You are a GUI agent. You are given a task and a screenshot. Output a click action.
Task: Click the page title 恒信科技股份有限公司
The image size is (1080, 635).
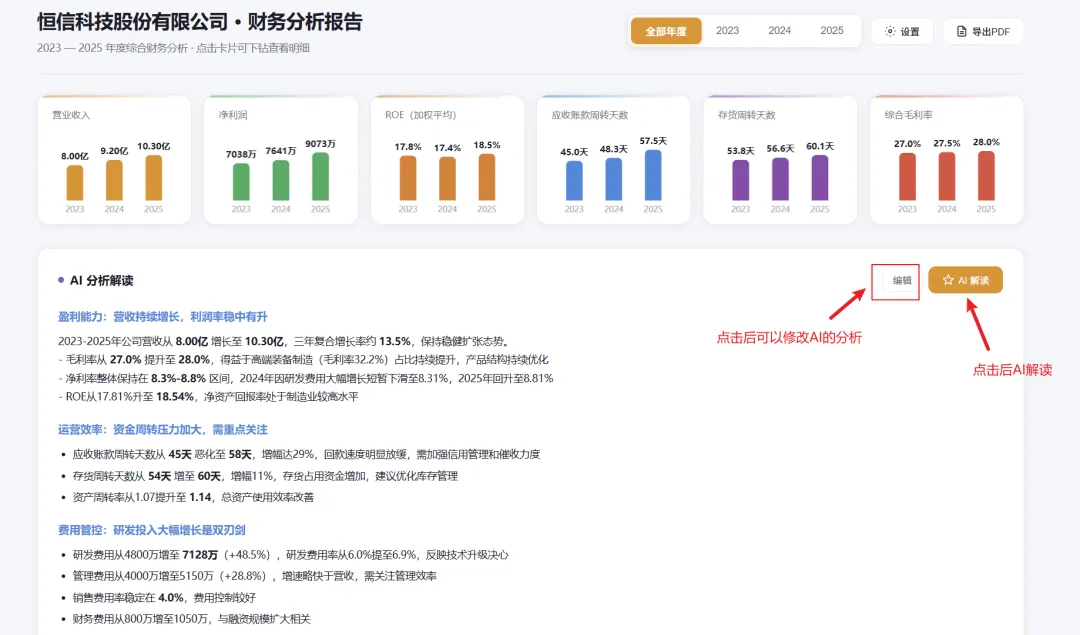[x=132, y=22]
